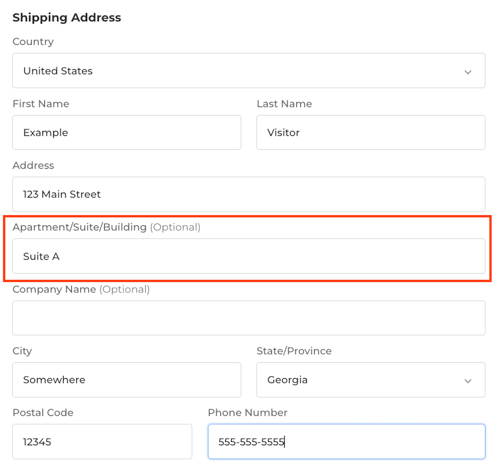
Task: Click the Country dropdown chevron arrow
Action: pos(468,72)
